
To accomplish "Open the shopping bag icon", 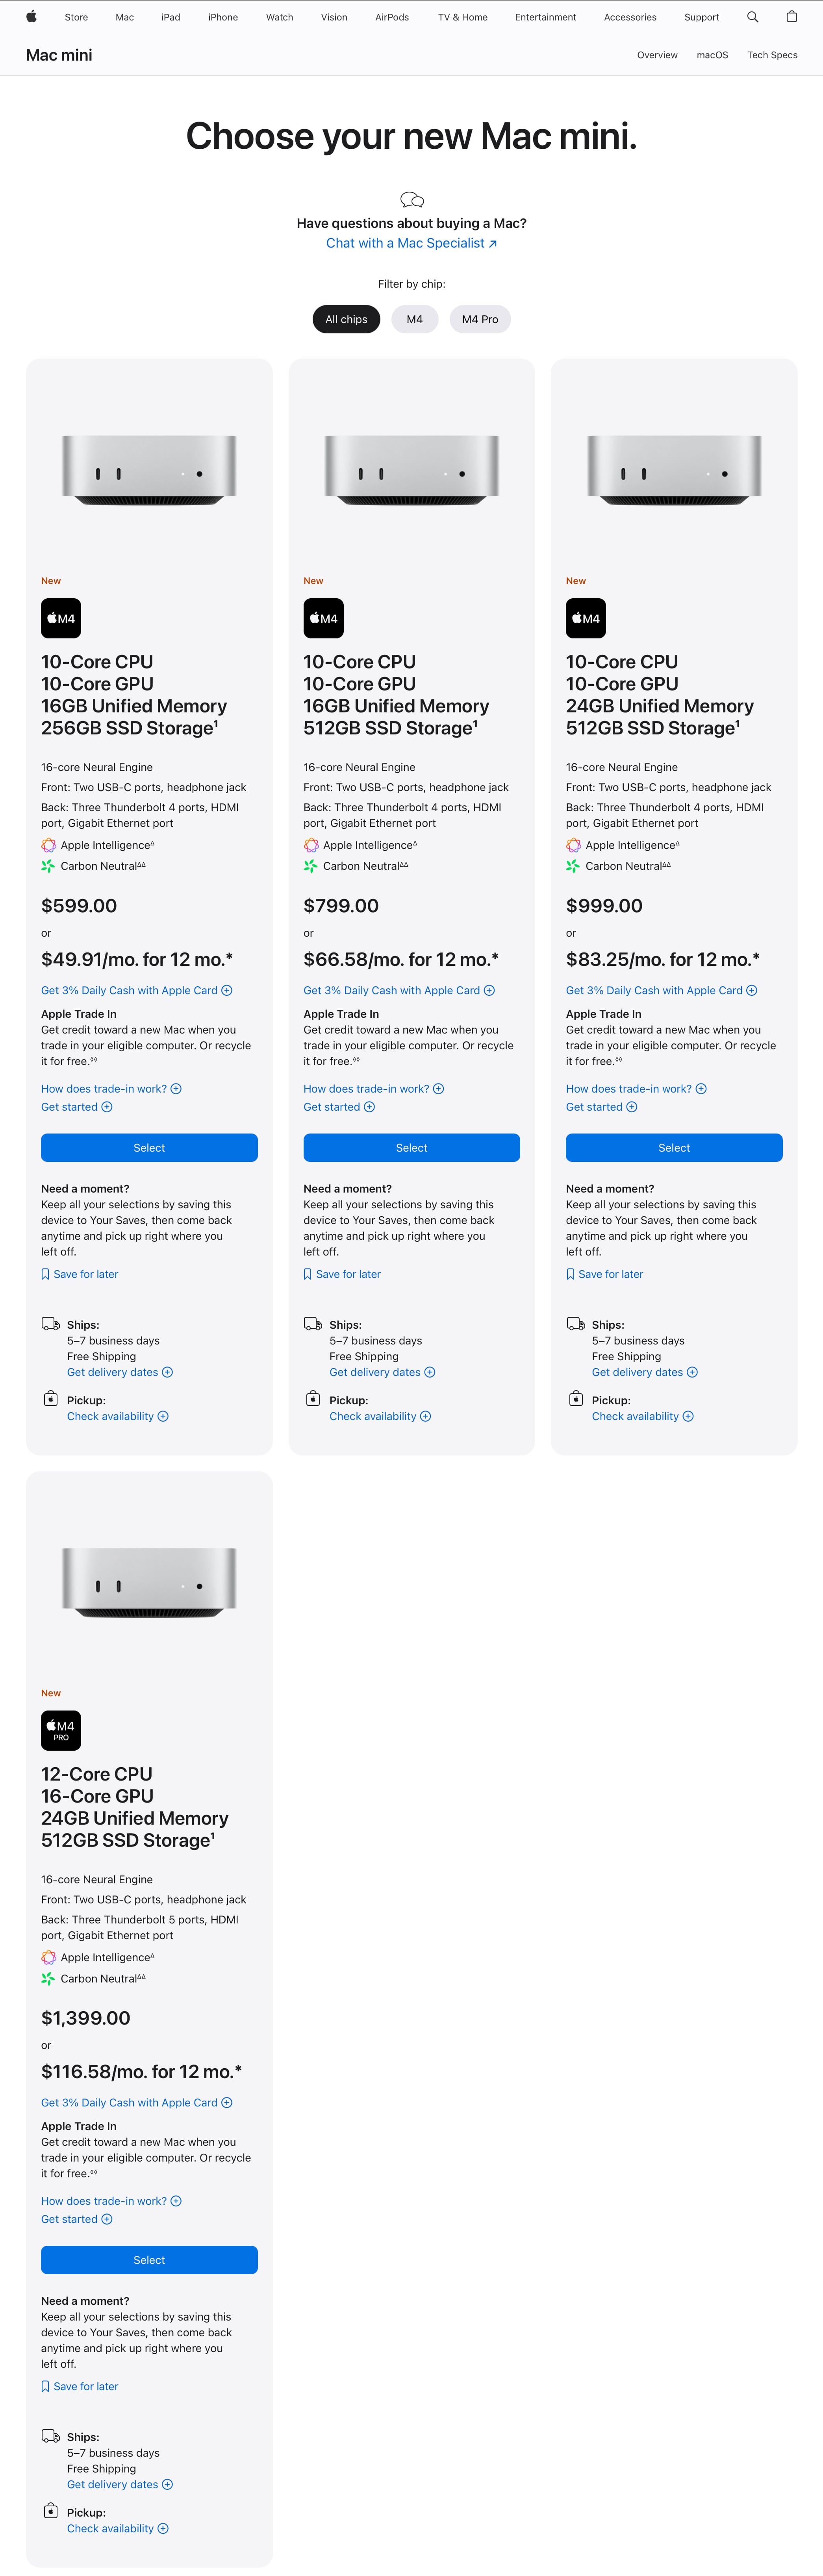I will click(791, 17).
